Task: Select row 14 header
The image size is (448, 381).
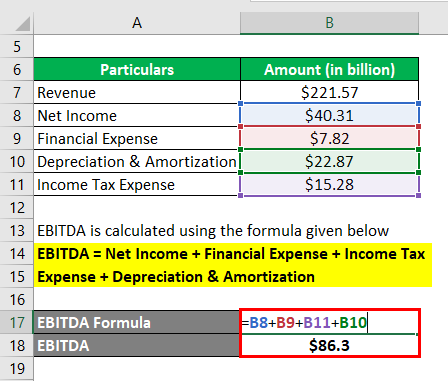Action: [17, 253]
